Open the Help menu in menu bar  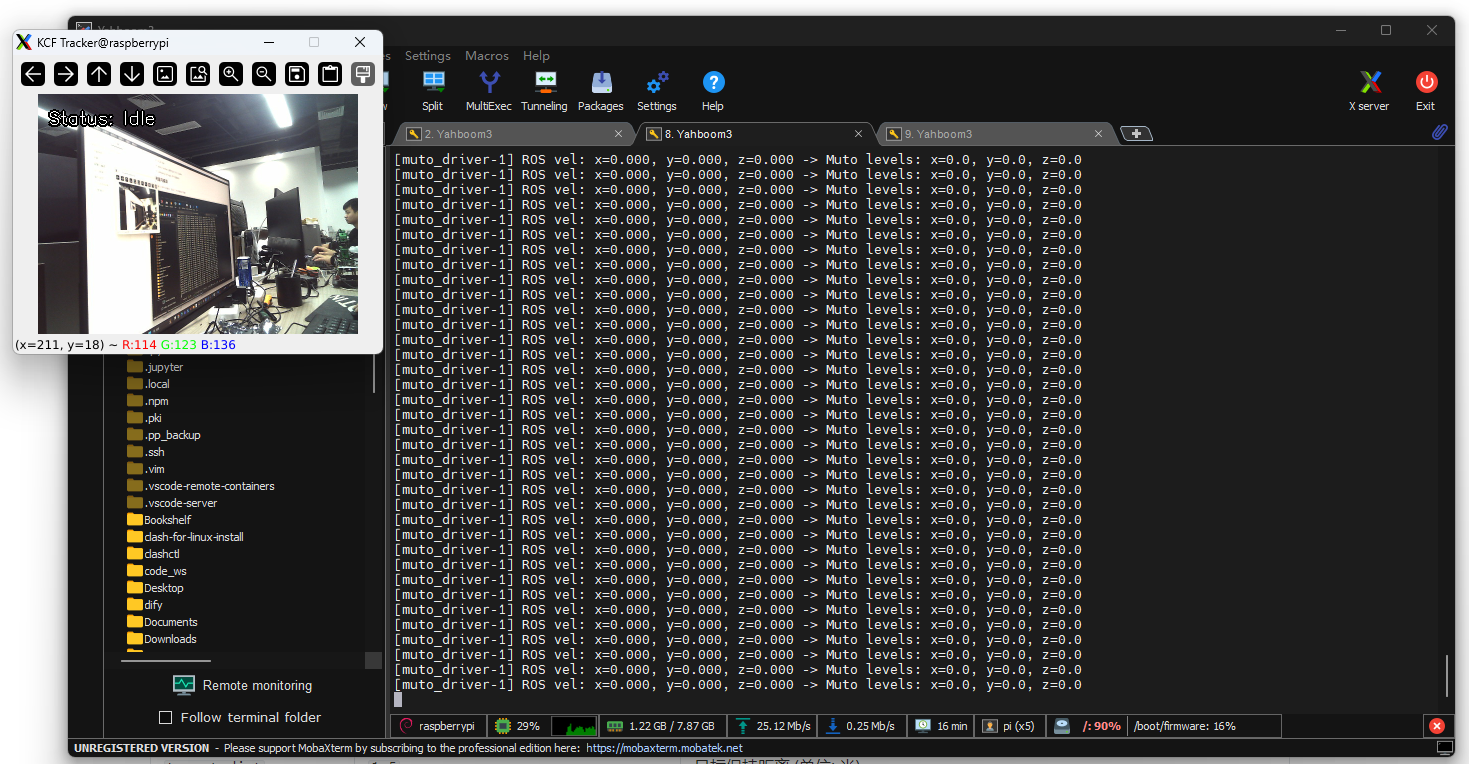[x=536, y=56]
